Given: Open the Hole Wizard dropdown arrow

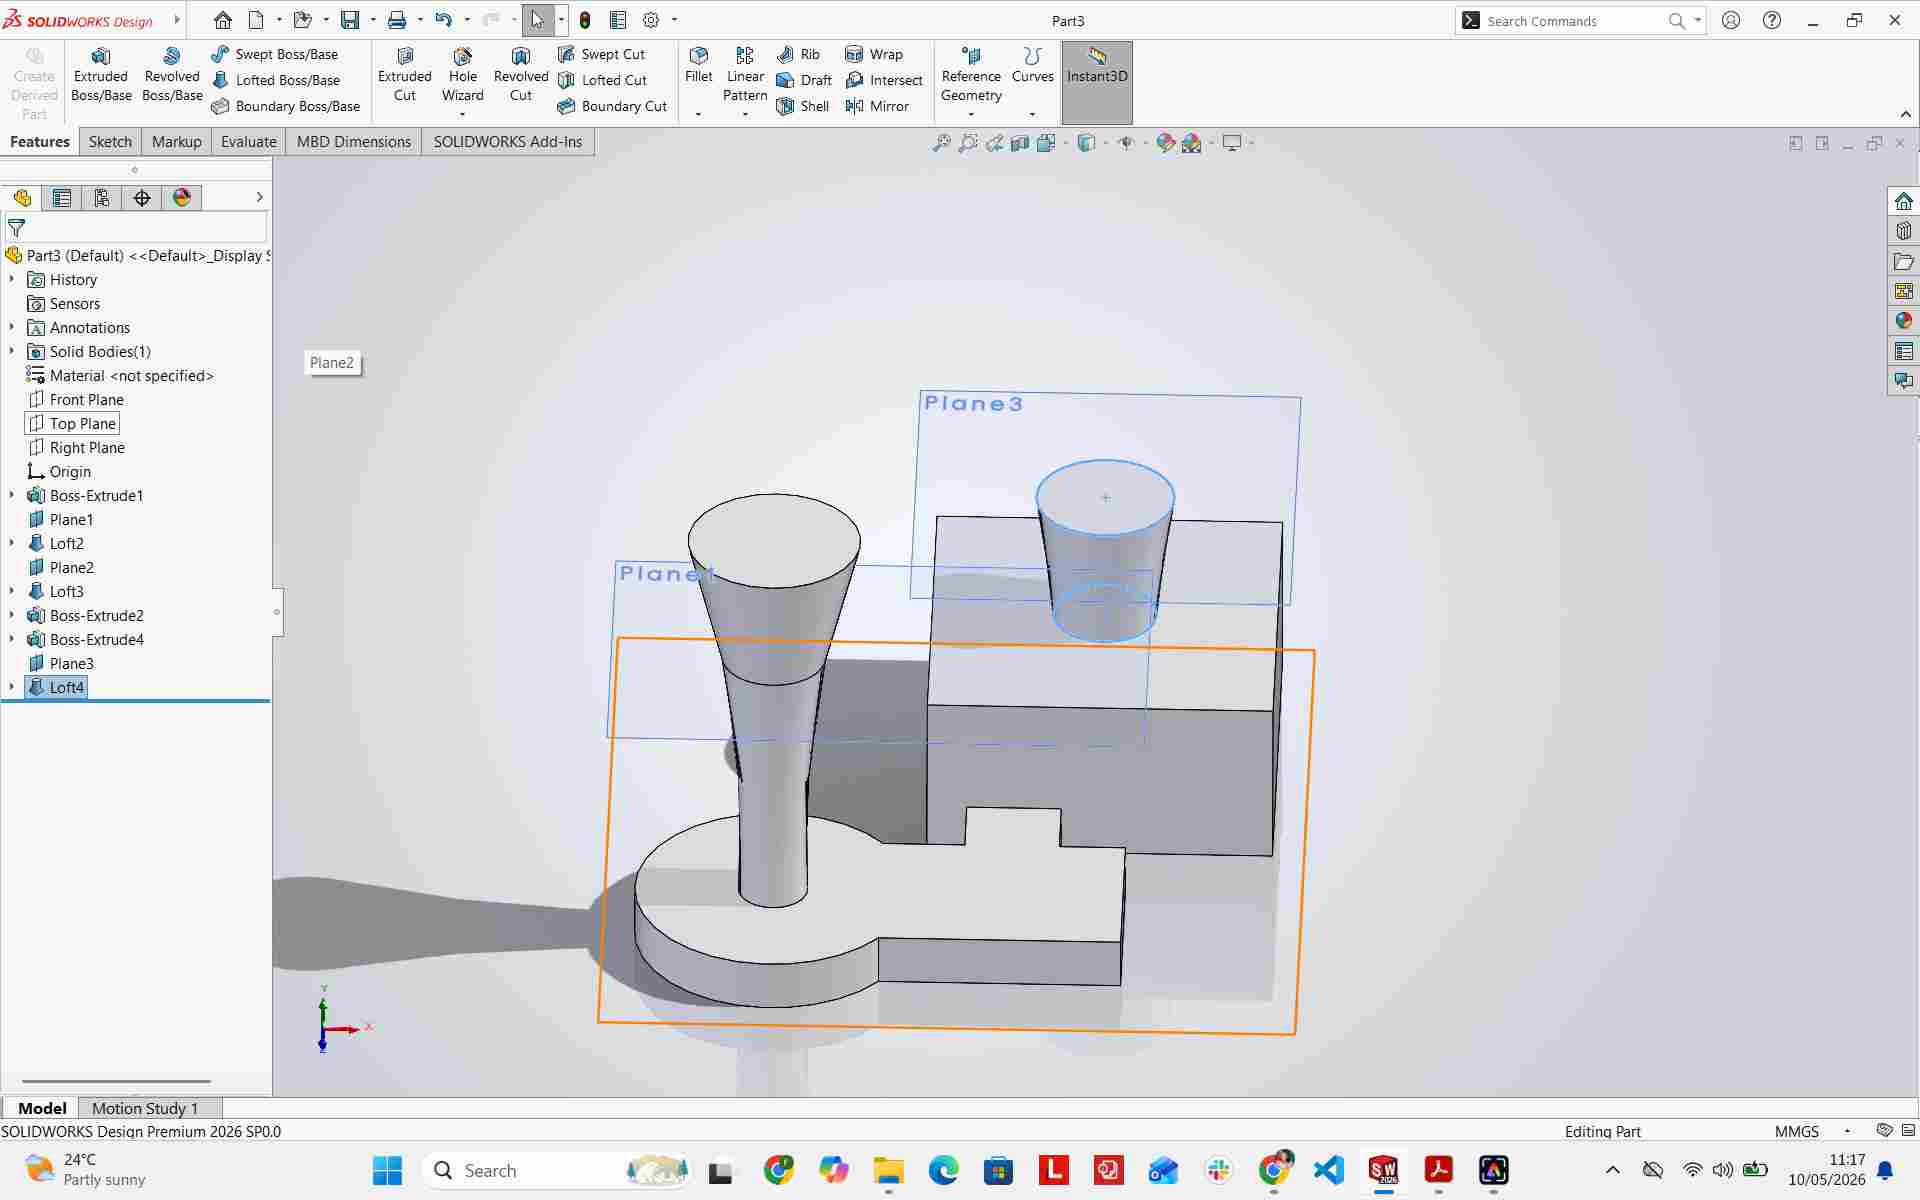Looking at the screenshot, I should (x=463, y=114).
